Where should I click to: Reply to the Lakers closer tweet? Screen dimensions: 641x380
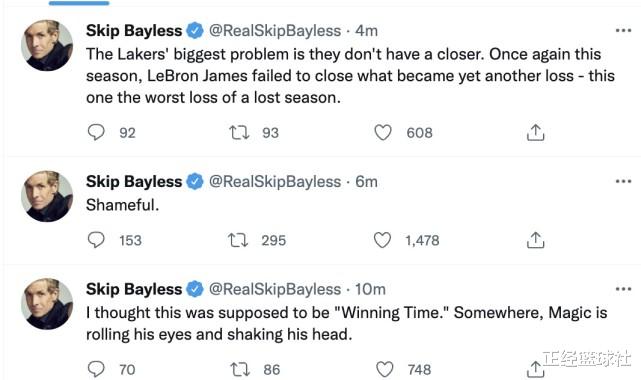tap(96, 132)
